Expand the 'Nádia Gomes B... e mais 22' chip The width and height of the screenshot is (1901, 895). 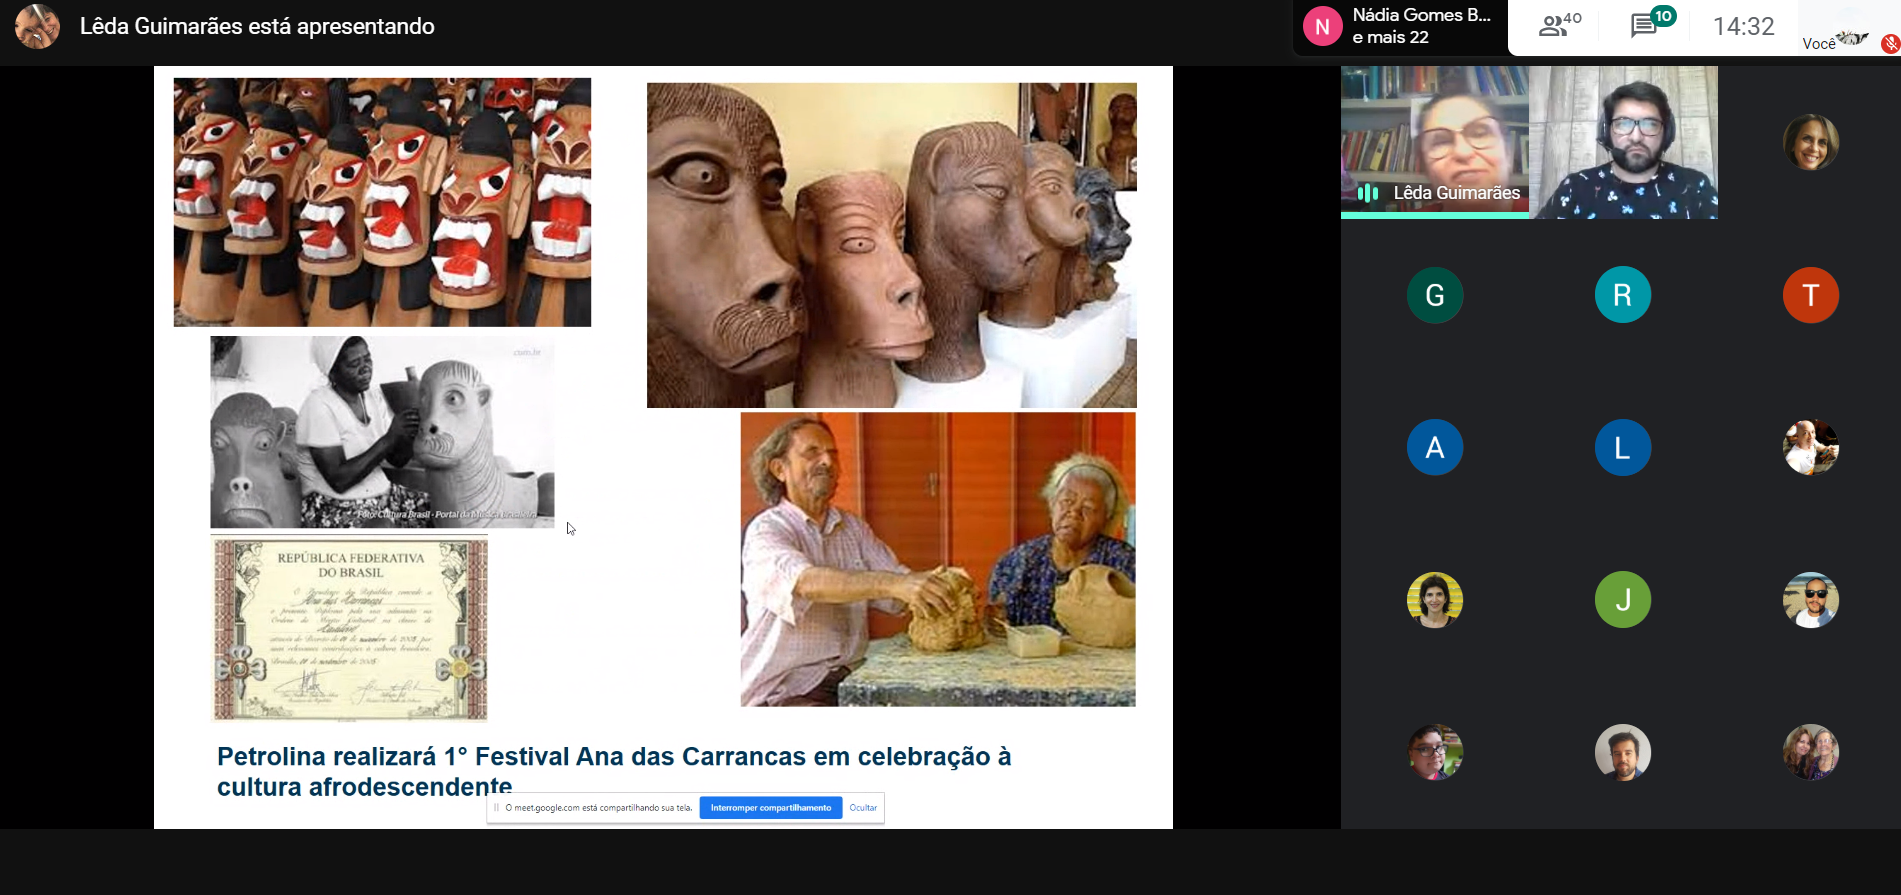(x=1420, y=27)
